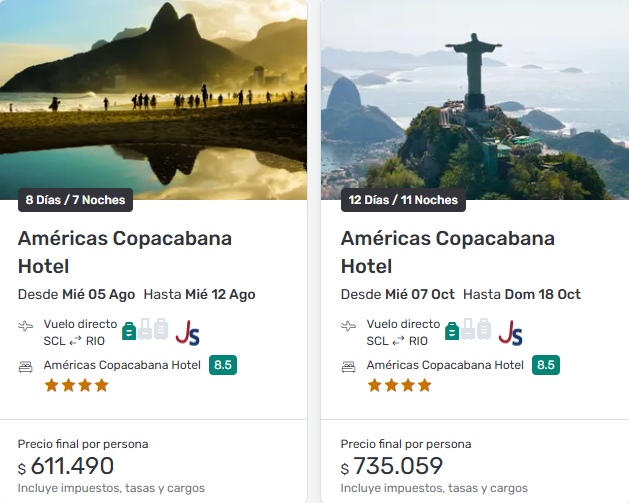Click the grey suitcase icons in the right card
The width and height of the screenshot is (629, 503).
pos(476,330)
